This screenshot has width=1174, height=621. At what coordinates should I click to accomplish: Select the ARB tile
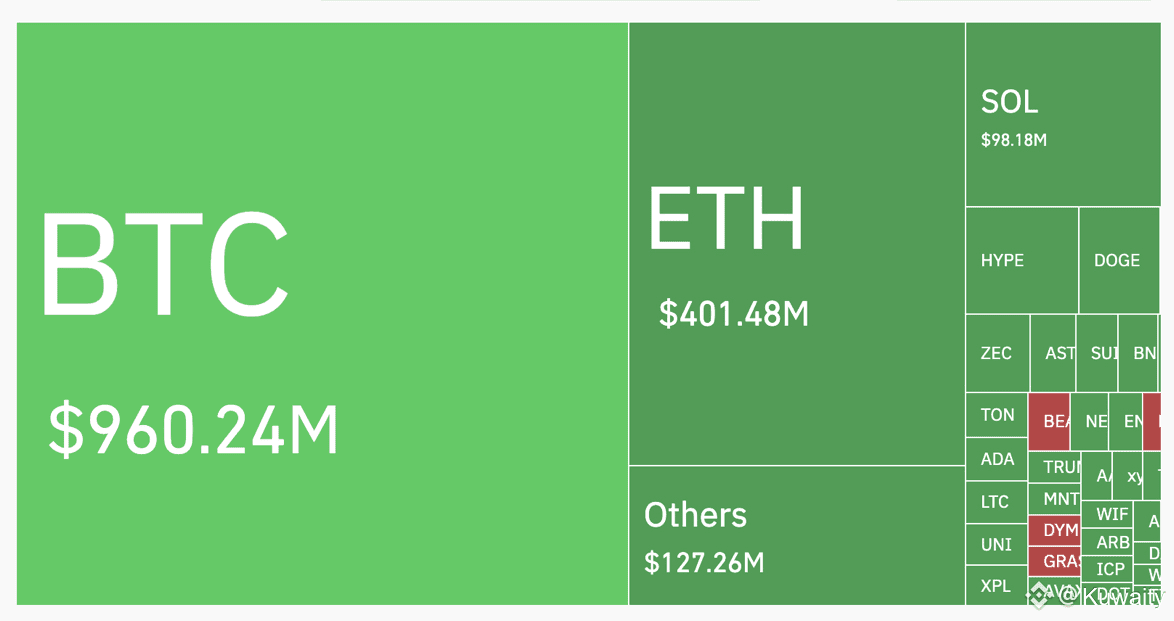pyautogui.click(x=1107, y=542)
